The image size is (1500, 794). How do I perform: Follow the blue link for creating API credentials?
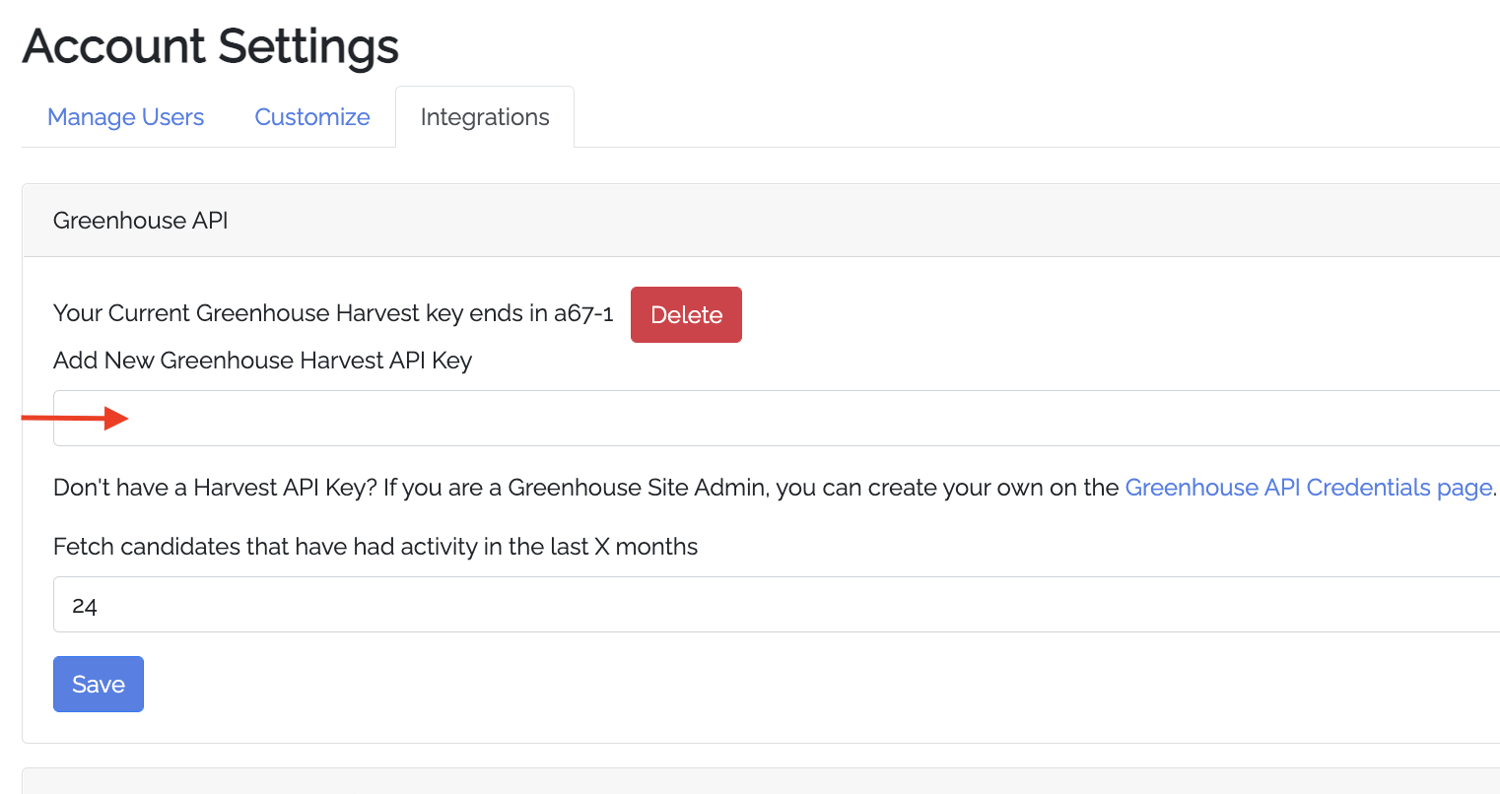[1308, 487]
